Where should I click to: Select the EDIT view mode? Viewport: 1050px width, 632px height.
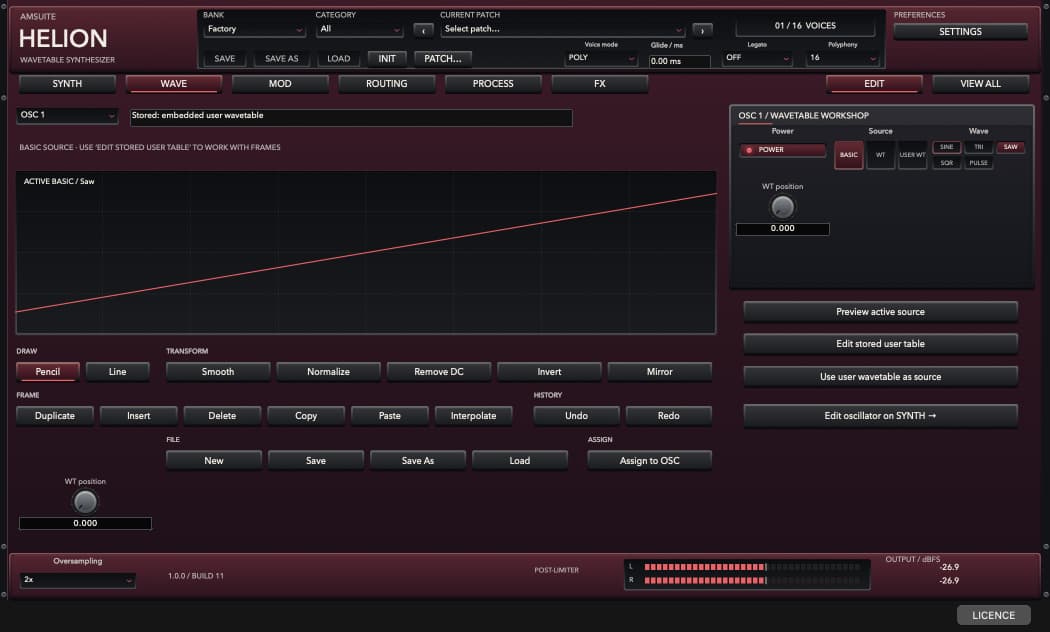pos(874,84)
